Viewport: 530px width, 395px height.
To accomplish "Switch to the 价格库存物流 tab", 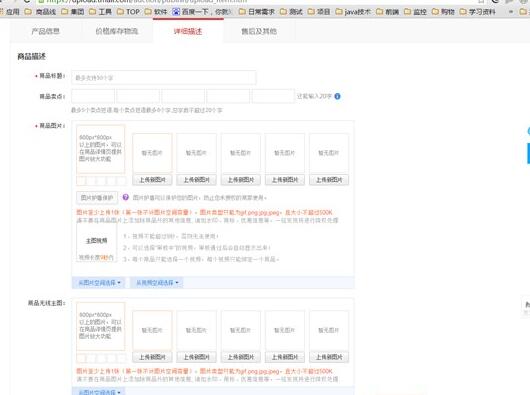I will 117,31.
